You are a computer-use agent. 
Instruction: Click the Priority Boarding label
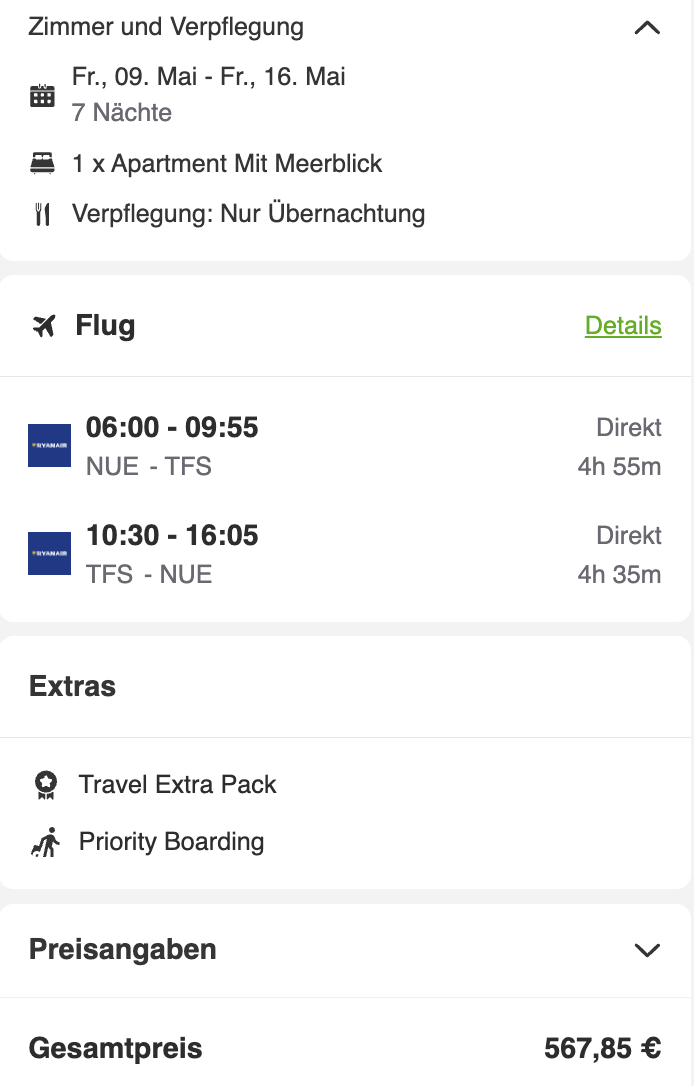click(172, 842)
